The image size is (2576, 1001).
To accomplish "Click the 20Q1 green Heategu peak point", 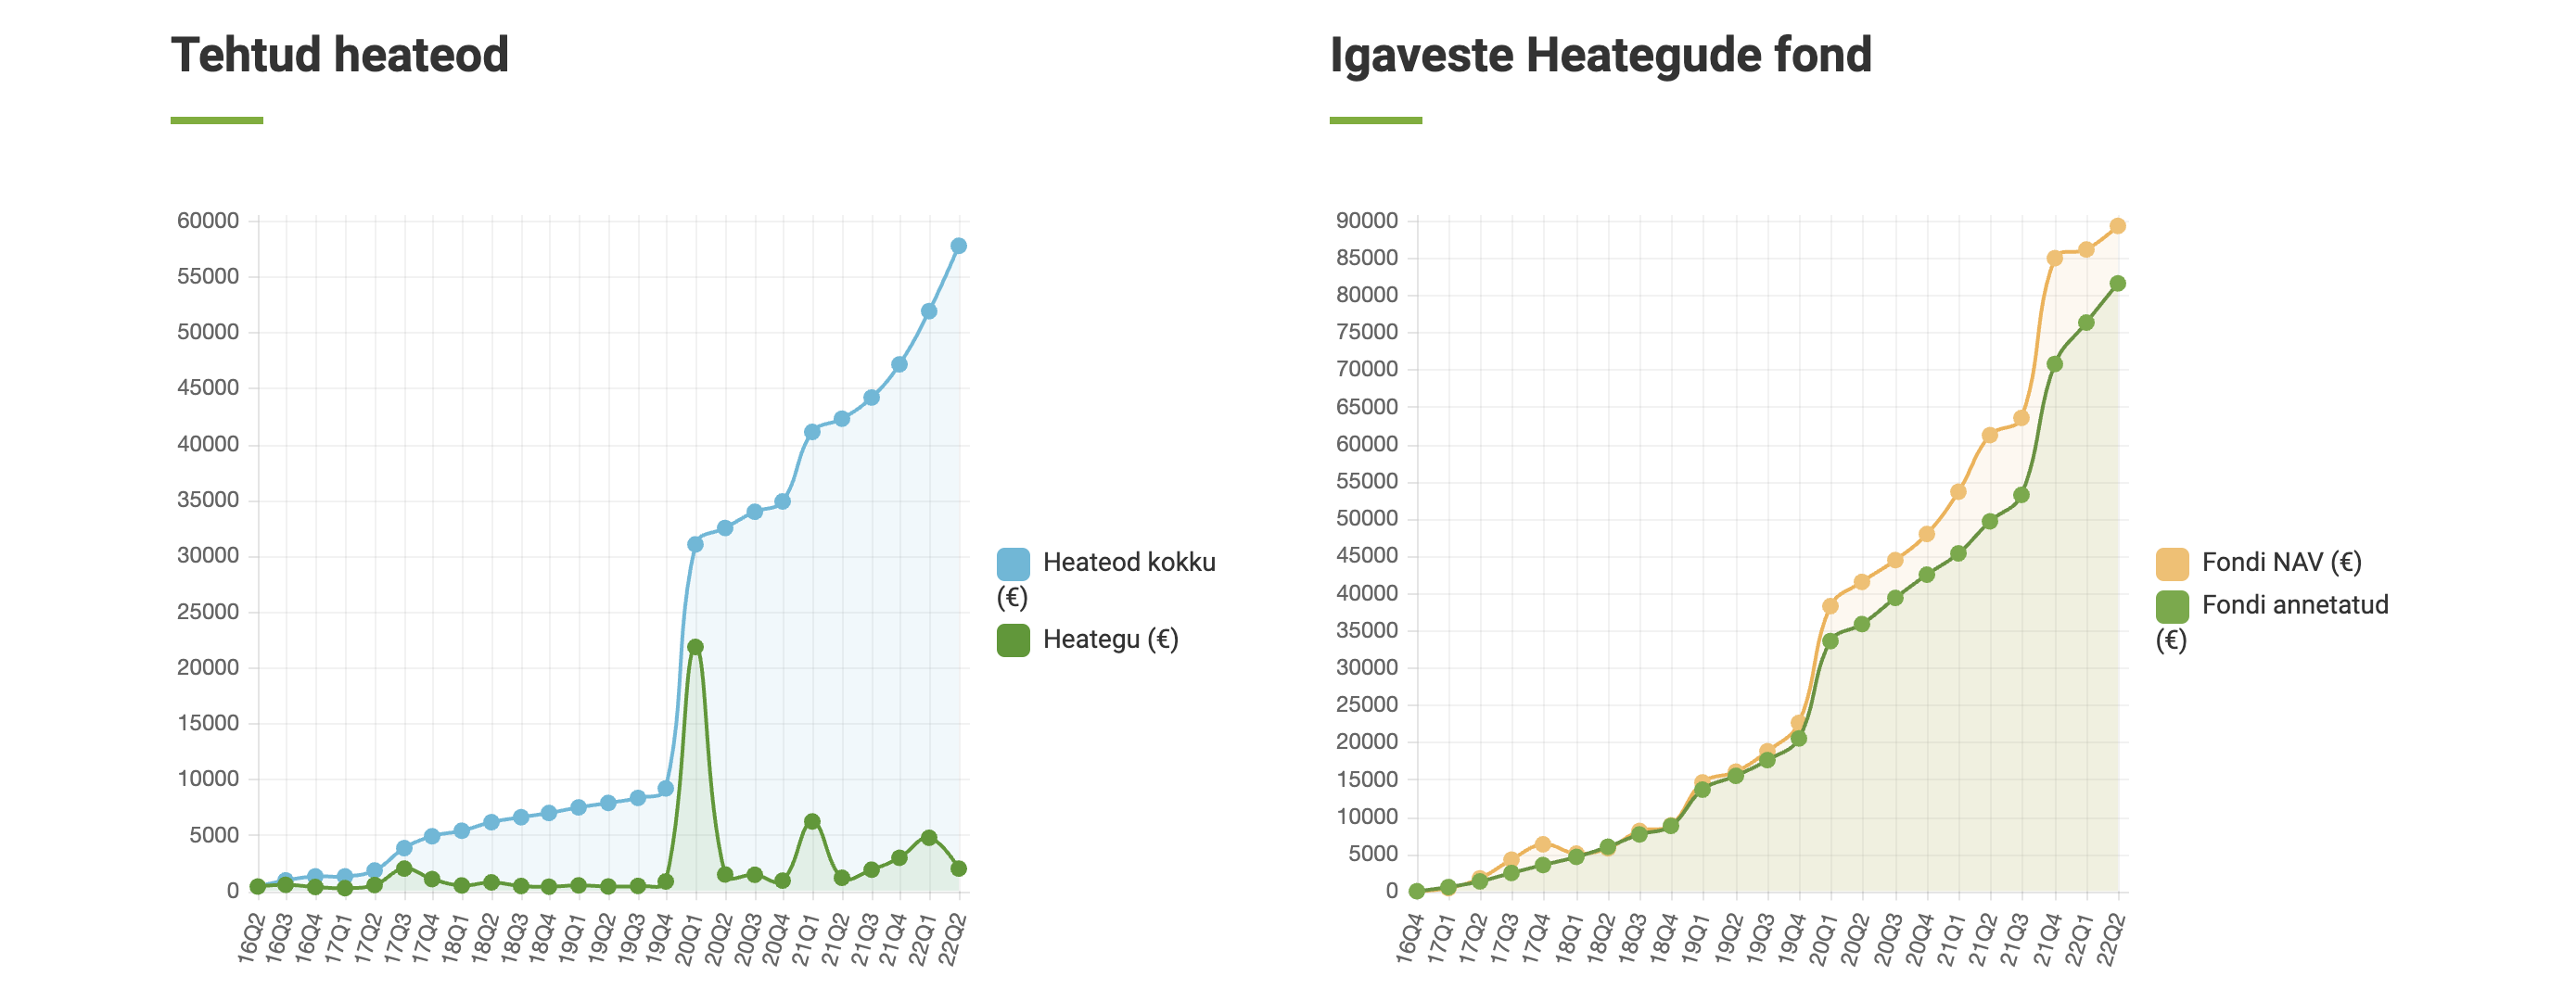I will [695, 647].
